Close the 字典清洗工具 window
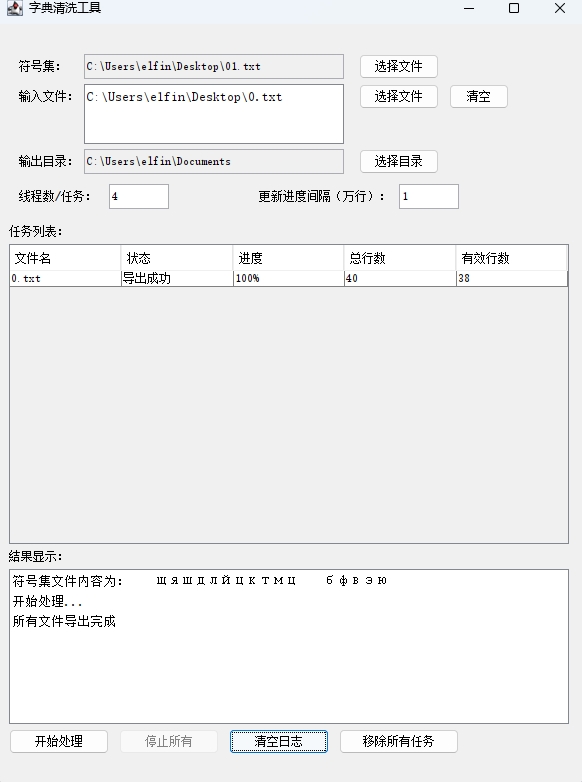 [x=560, y=8]
